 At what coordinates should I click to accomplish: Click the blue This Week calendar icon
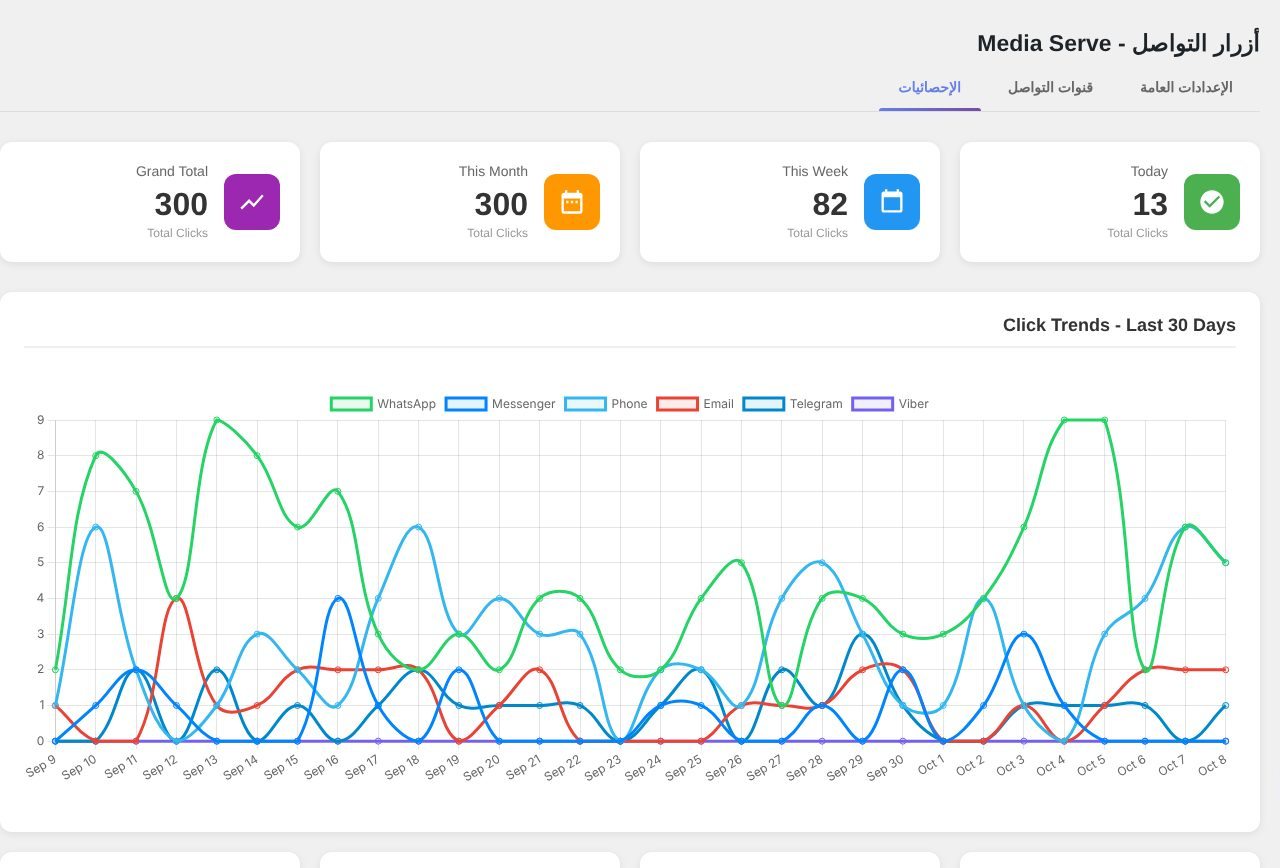coord(892,202)
